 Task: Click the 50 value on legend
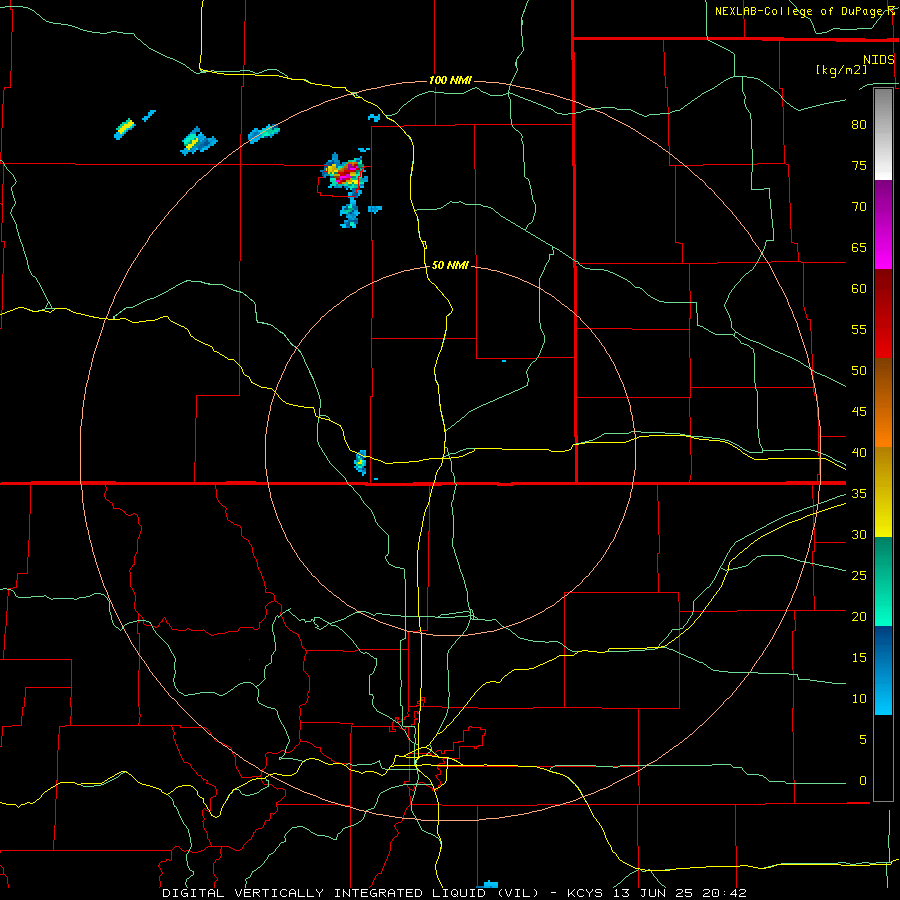click(x=859, y=371)
